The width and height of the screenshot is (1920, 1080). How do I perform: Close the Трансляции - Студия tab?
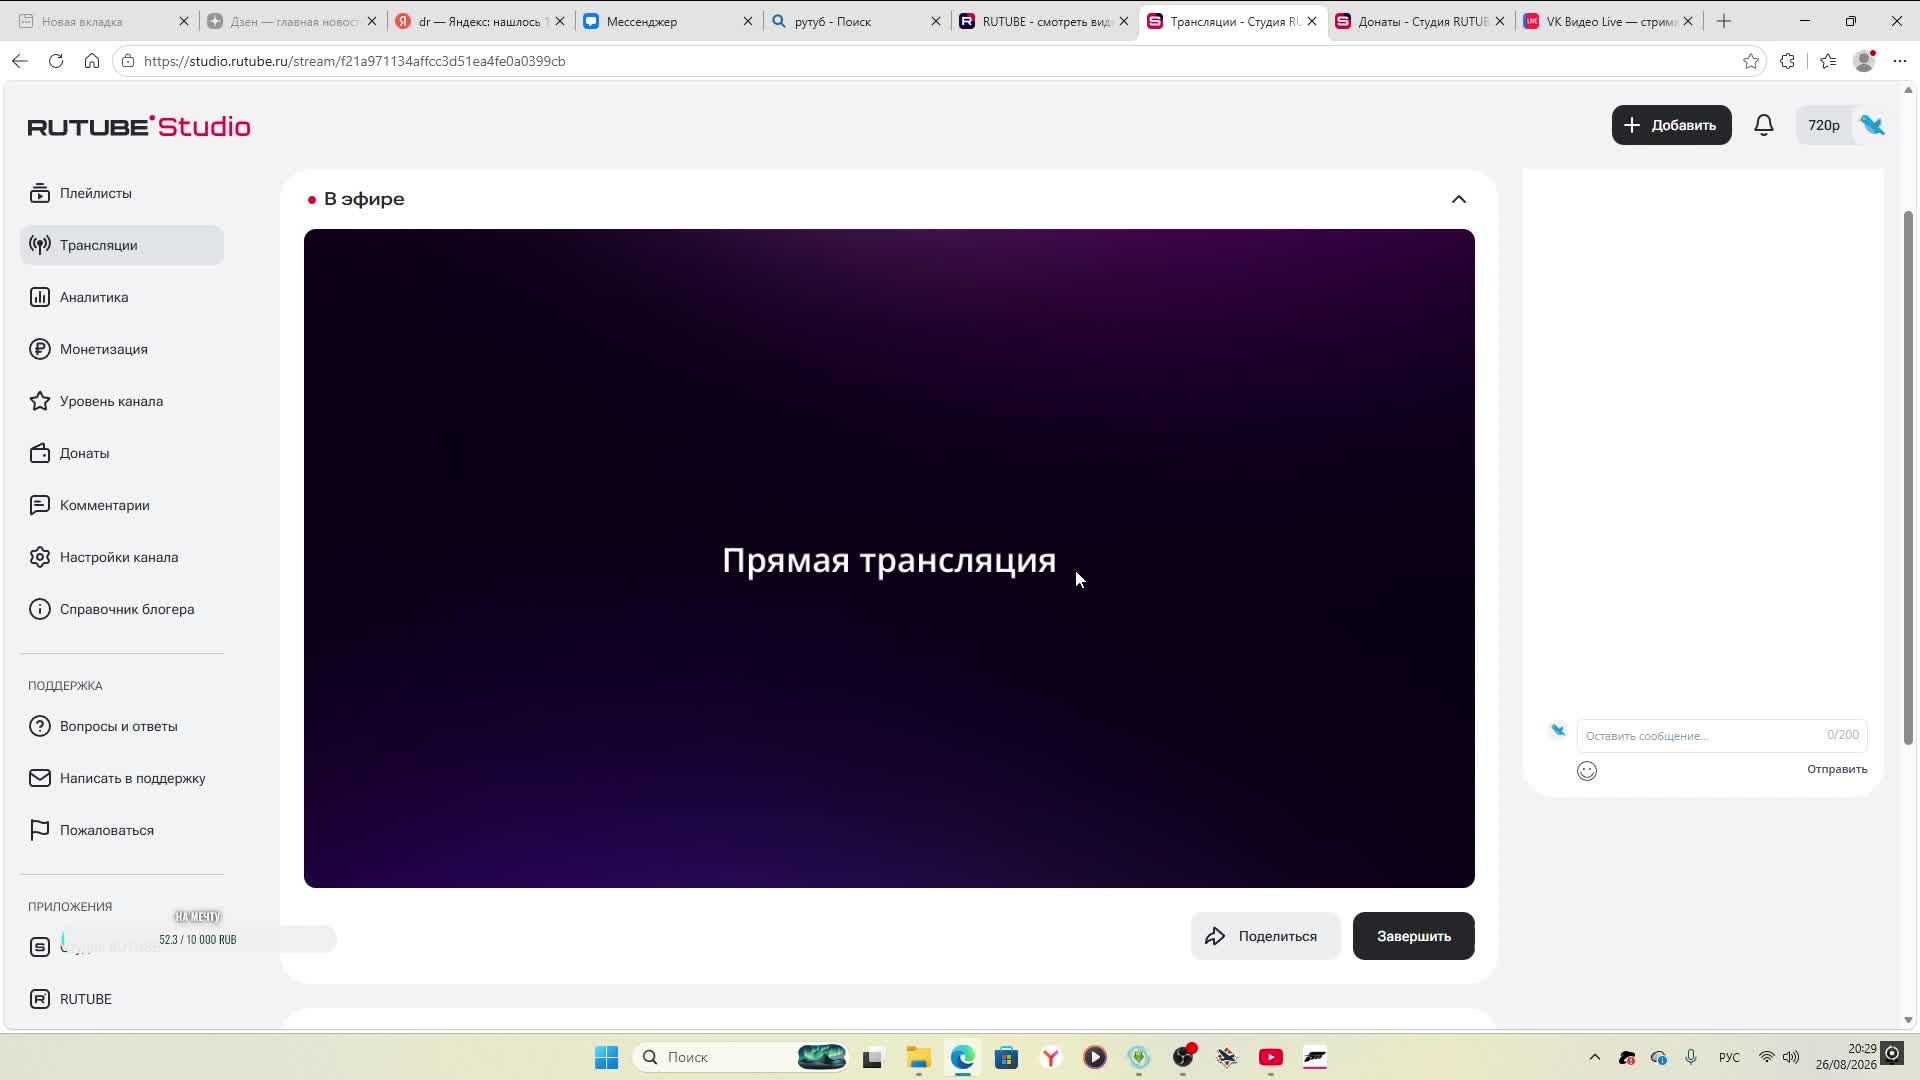pos(1312,21)
